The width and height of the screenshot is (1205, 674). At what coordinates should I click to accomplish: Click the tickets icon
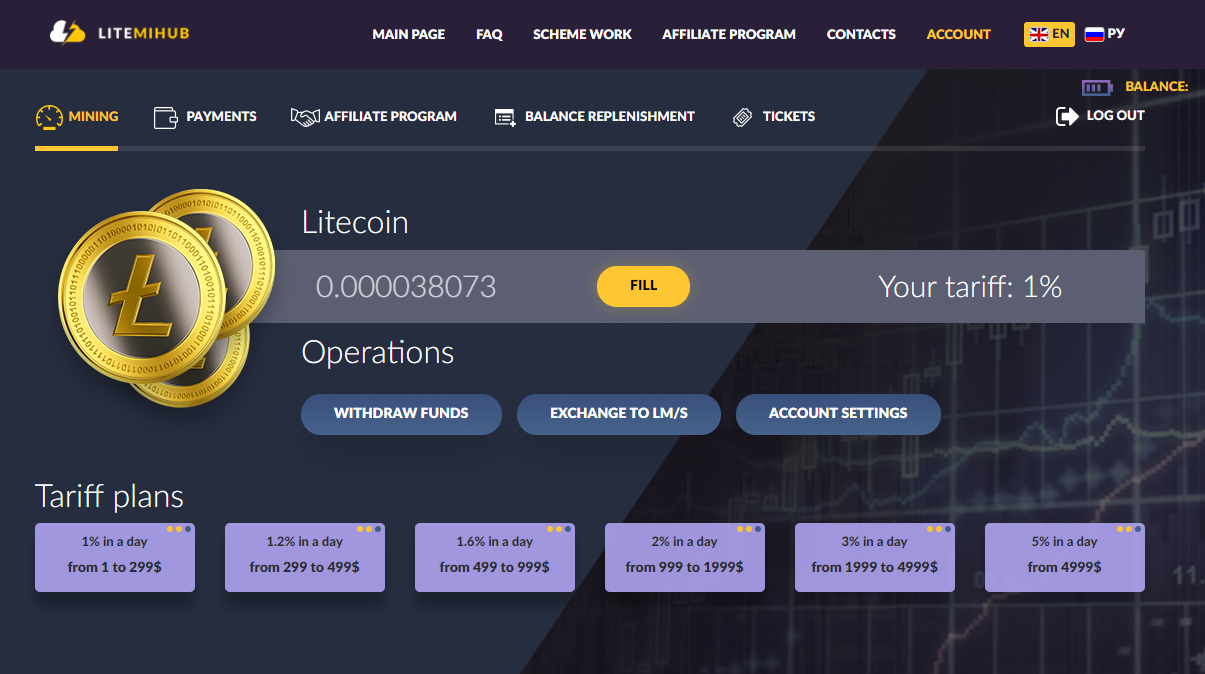click(742, 117)
